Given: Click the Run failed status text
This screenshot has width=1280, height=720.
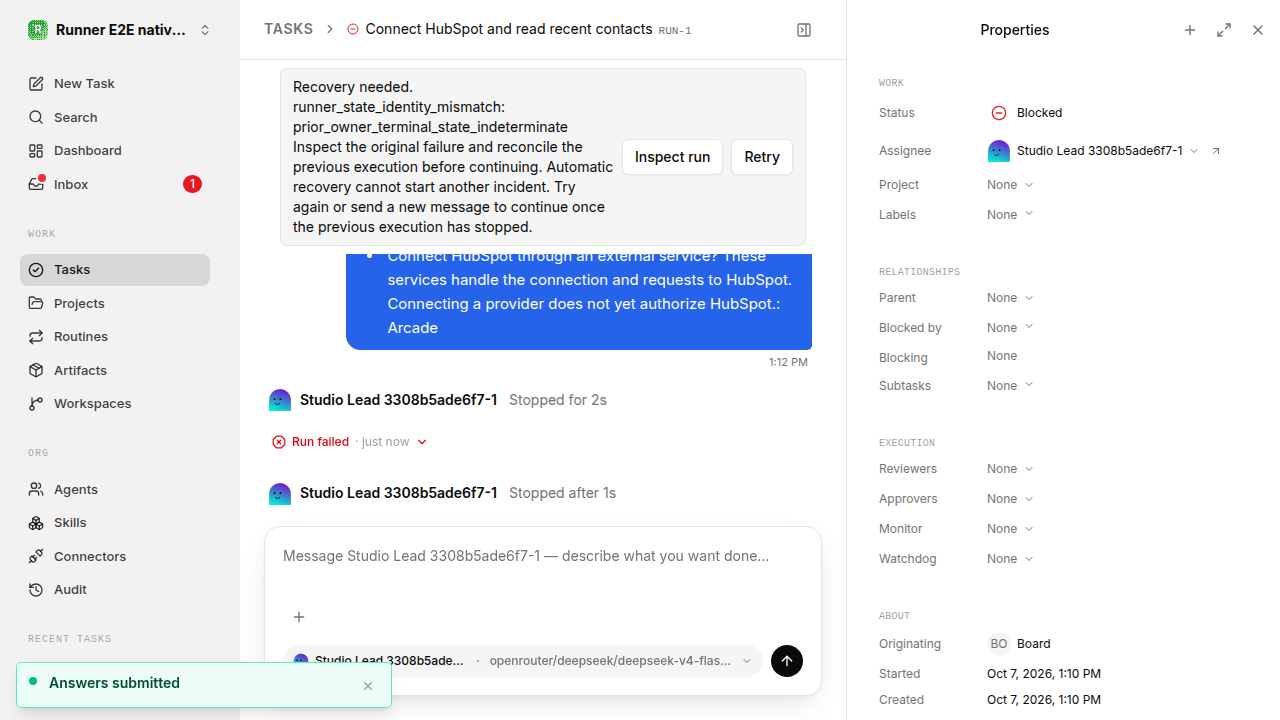Looking at the screenshot, I should tap(320, 442).
